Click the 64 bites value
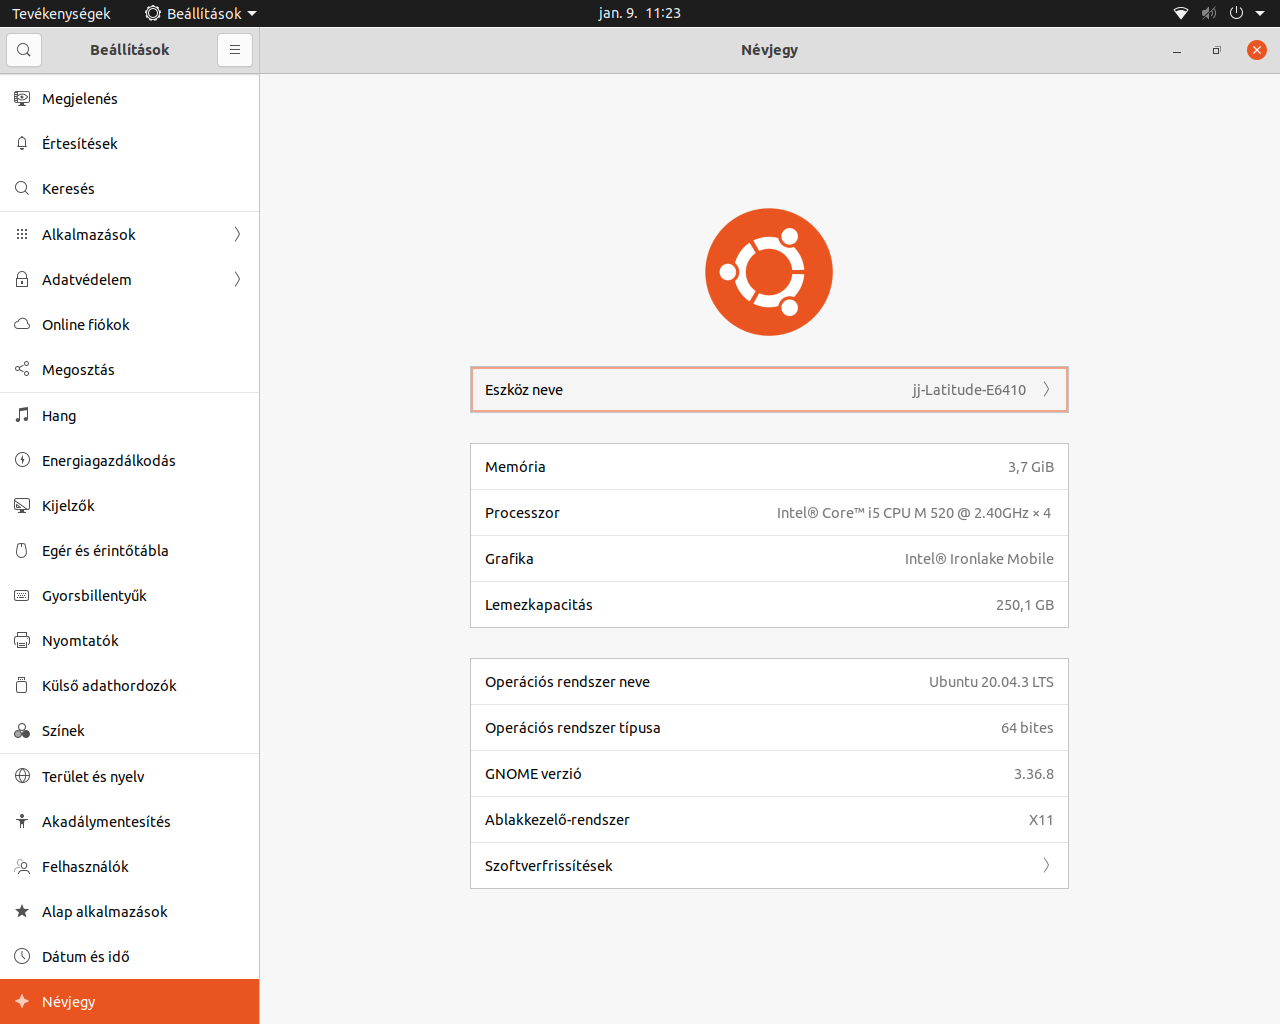Viewport: 1280px width, 1024px height. click(1027, 728)
